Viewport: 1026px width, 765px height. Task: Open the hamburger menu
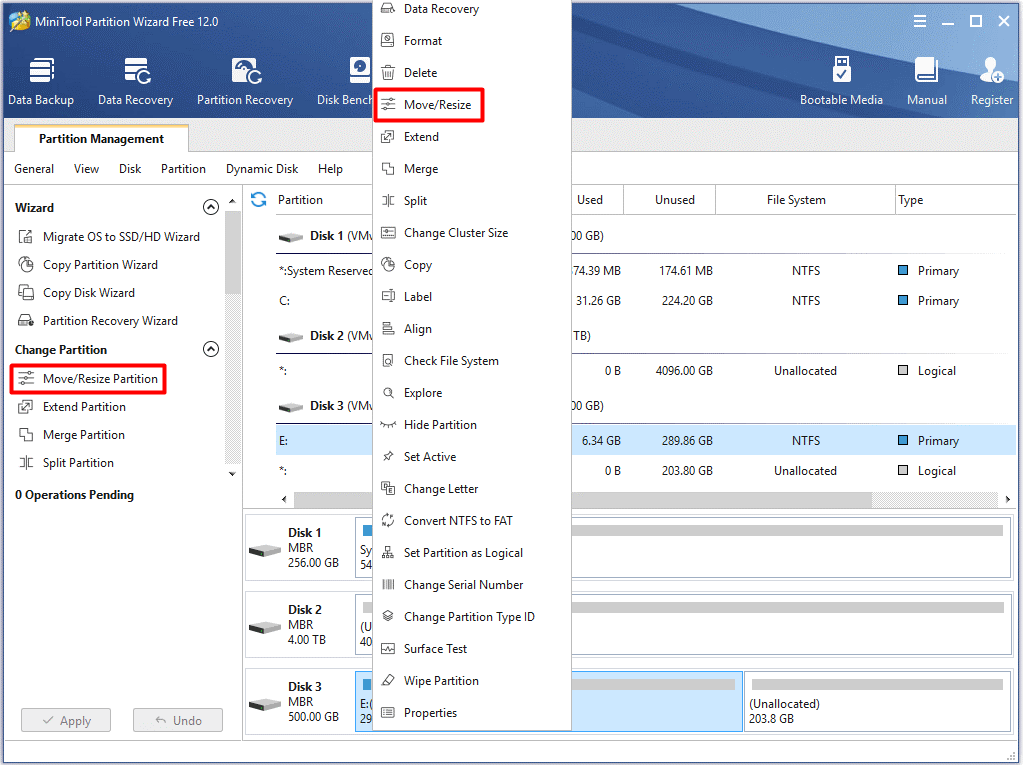(919, 19)
